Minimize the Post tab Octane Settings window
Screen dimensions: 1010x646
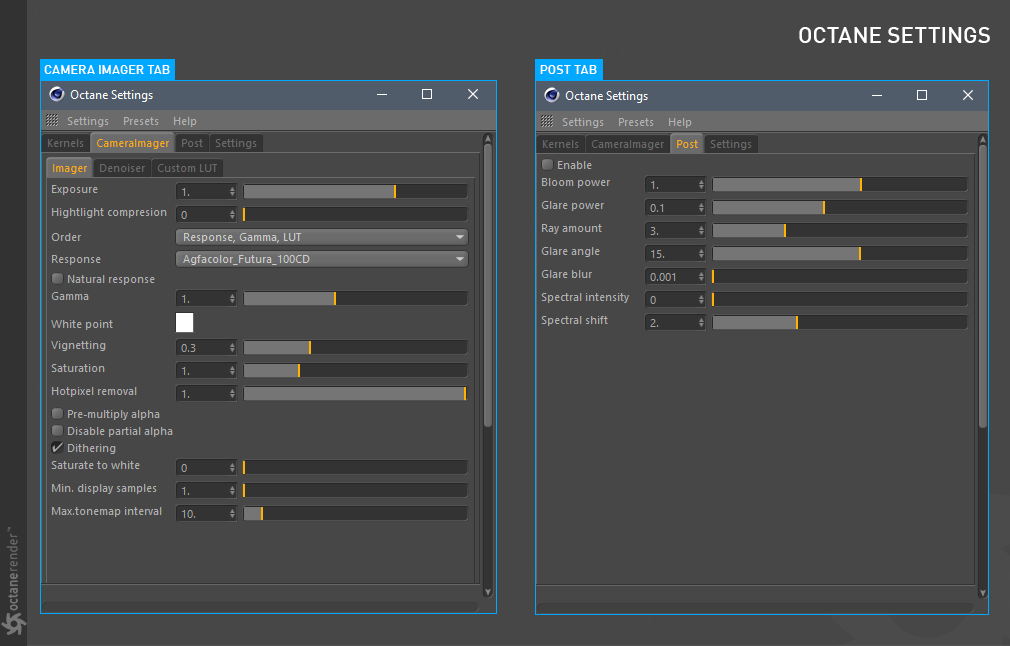click(x=877, y=95)
